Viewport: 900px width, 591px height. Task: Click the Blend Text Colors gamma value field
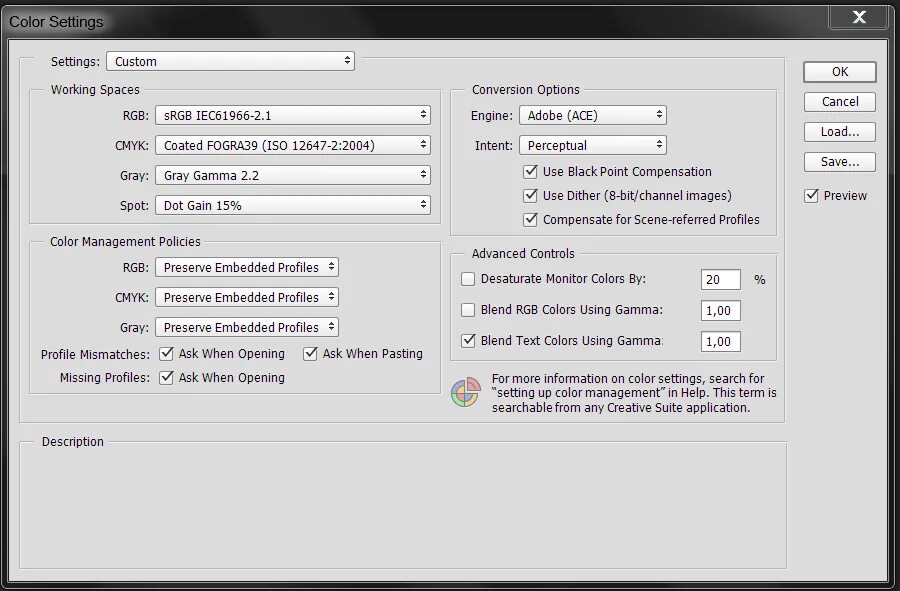pyautogui.click(x=721, y=341)
